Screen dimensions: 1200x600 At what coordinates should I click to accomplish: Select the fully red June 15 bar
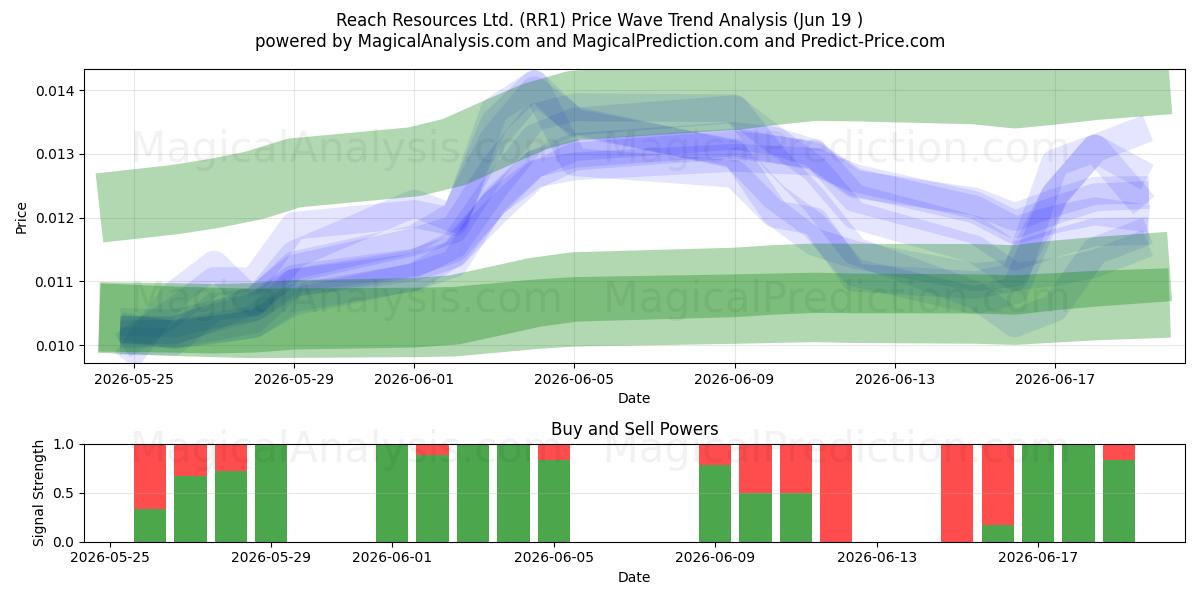[957, 493]
